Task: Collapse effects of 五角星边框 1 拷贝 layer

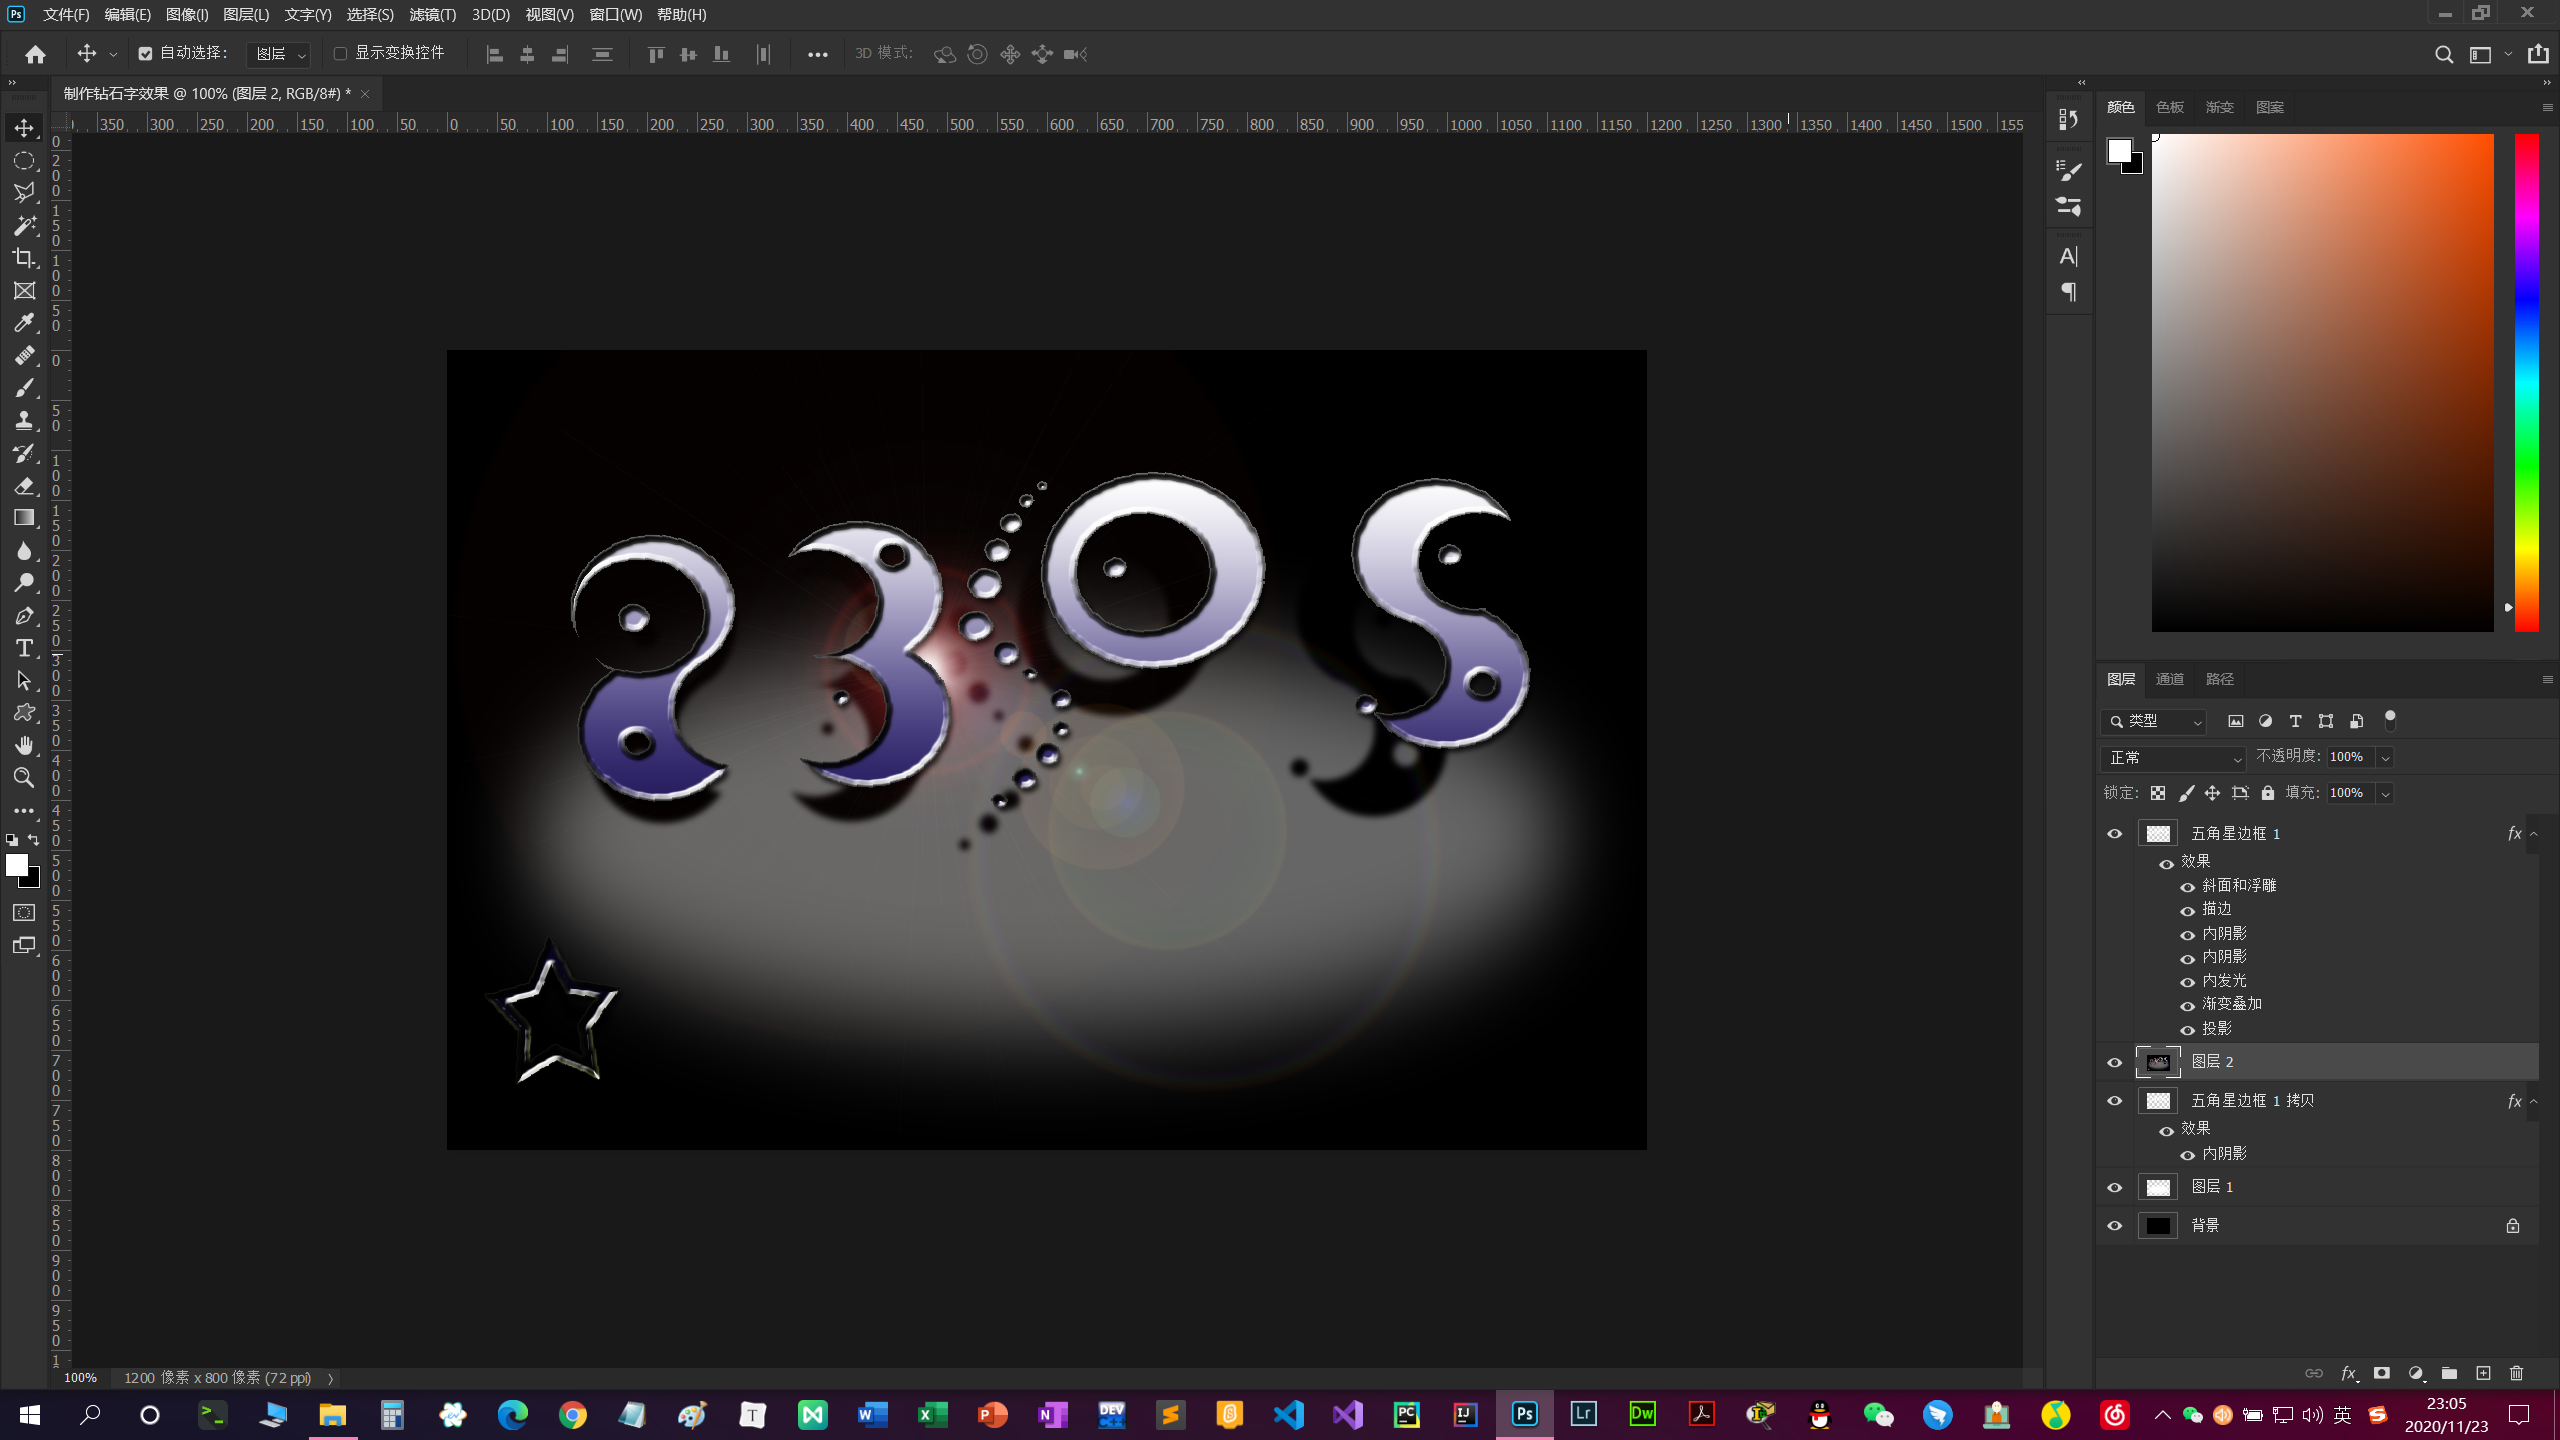Action: tap(2534, 1101)
